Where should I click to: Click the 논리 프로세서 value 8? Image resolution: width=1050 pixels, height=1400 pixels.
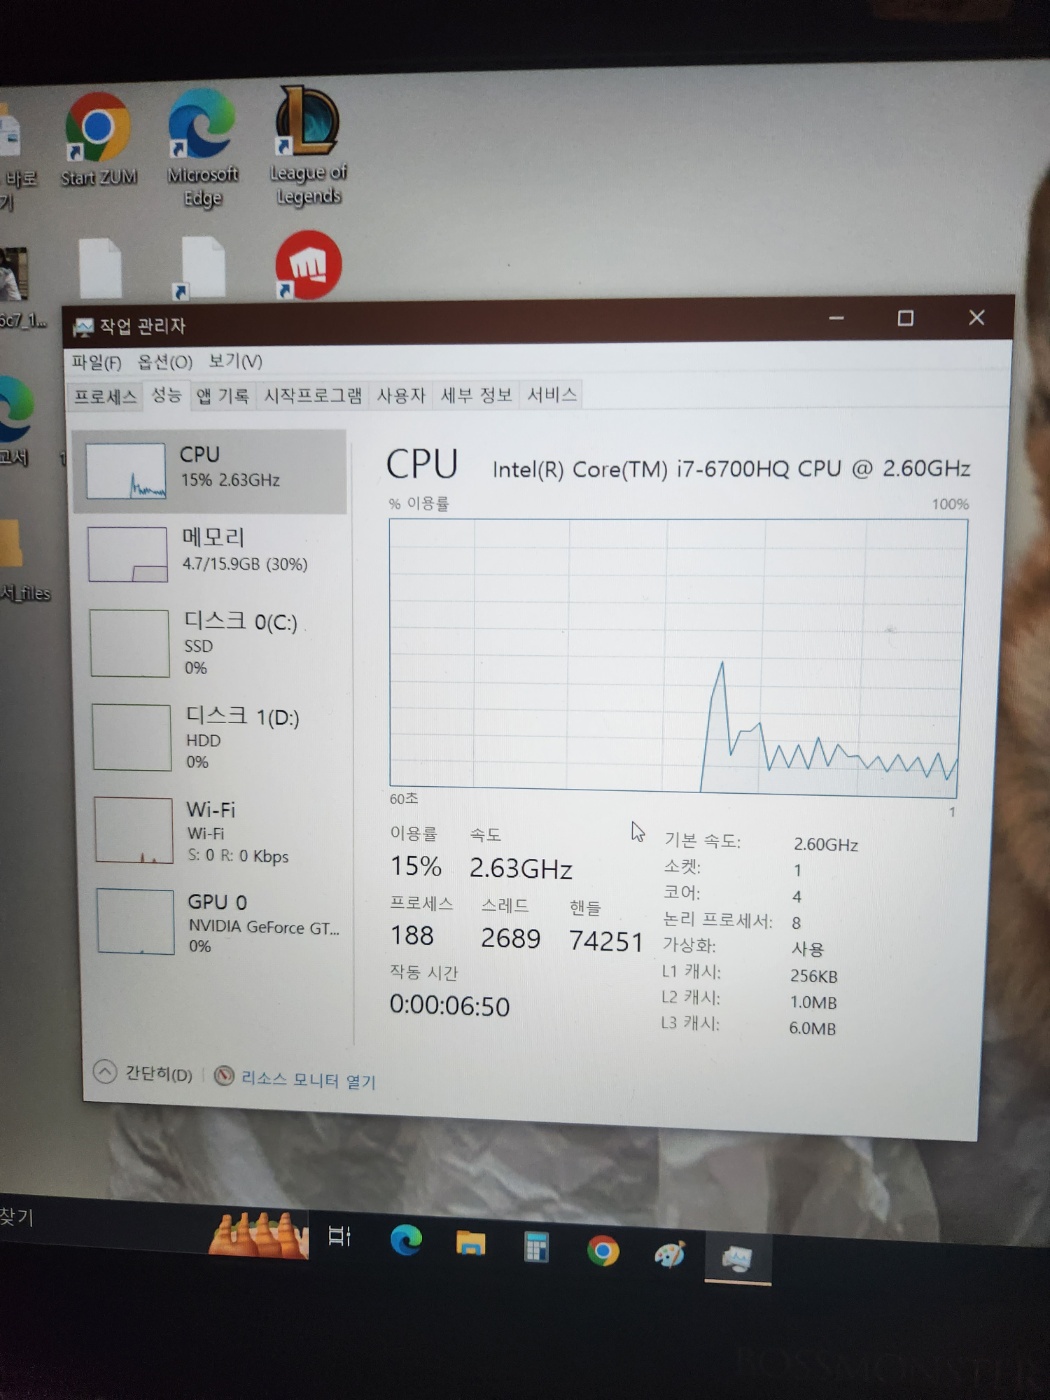(796, 923)
